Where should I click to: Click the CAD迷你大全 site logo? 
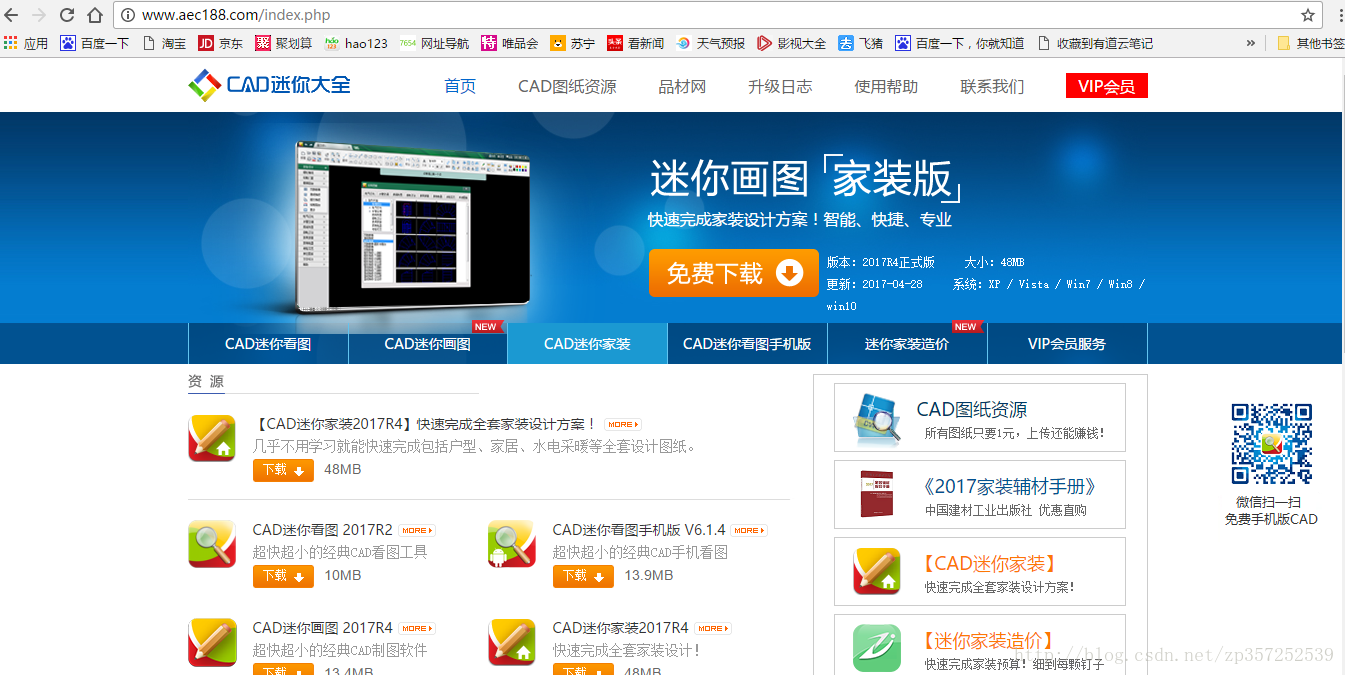pyautogui.click(x=269, y=85)
